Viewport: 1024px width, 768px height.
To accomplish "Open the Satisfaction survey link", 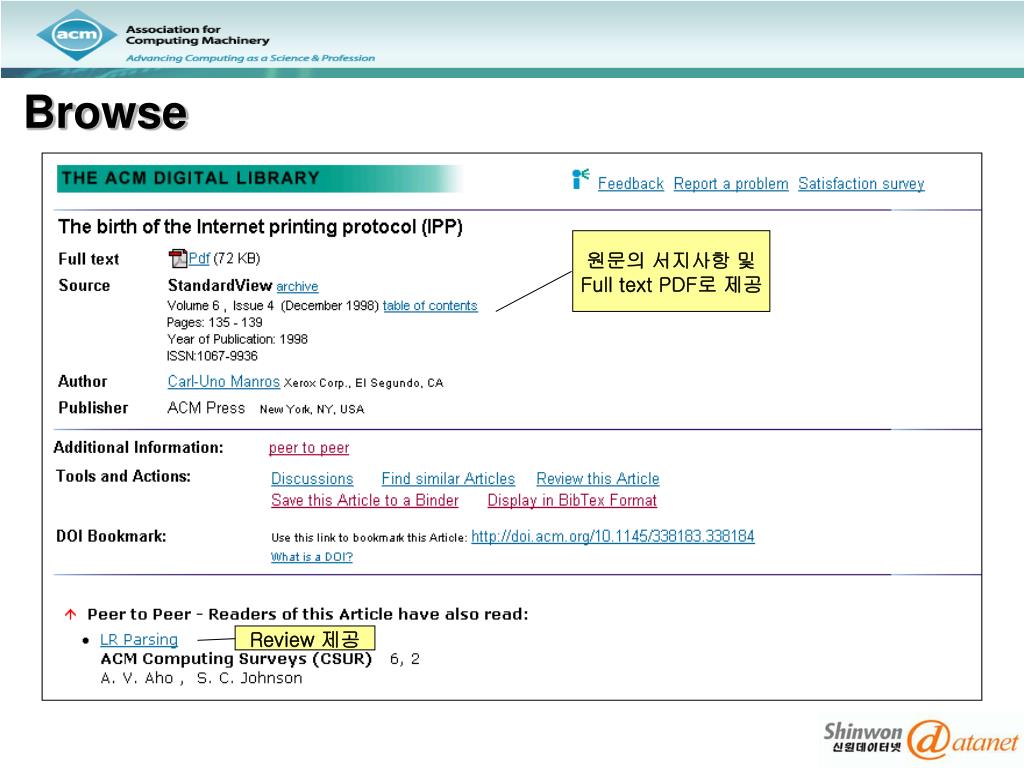I will point(861,184).
